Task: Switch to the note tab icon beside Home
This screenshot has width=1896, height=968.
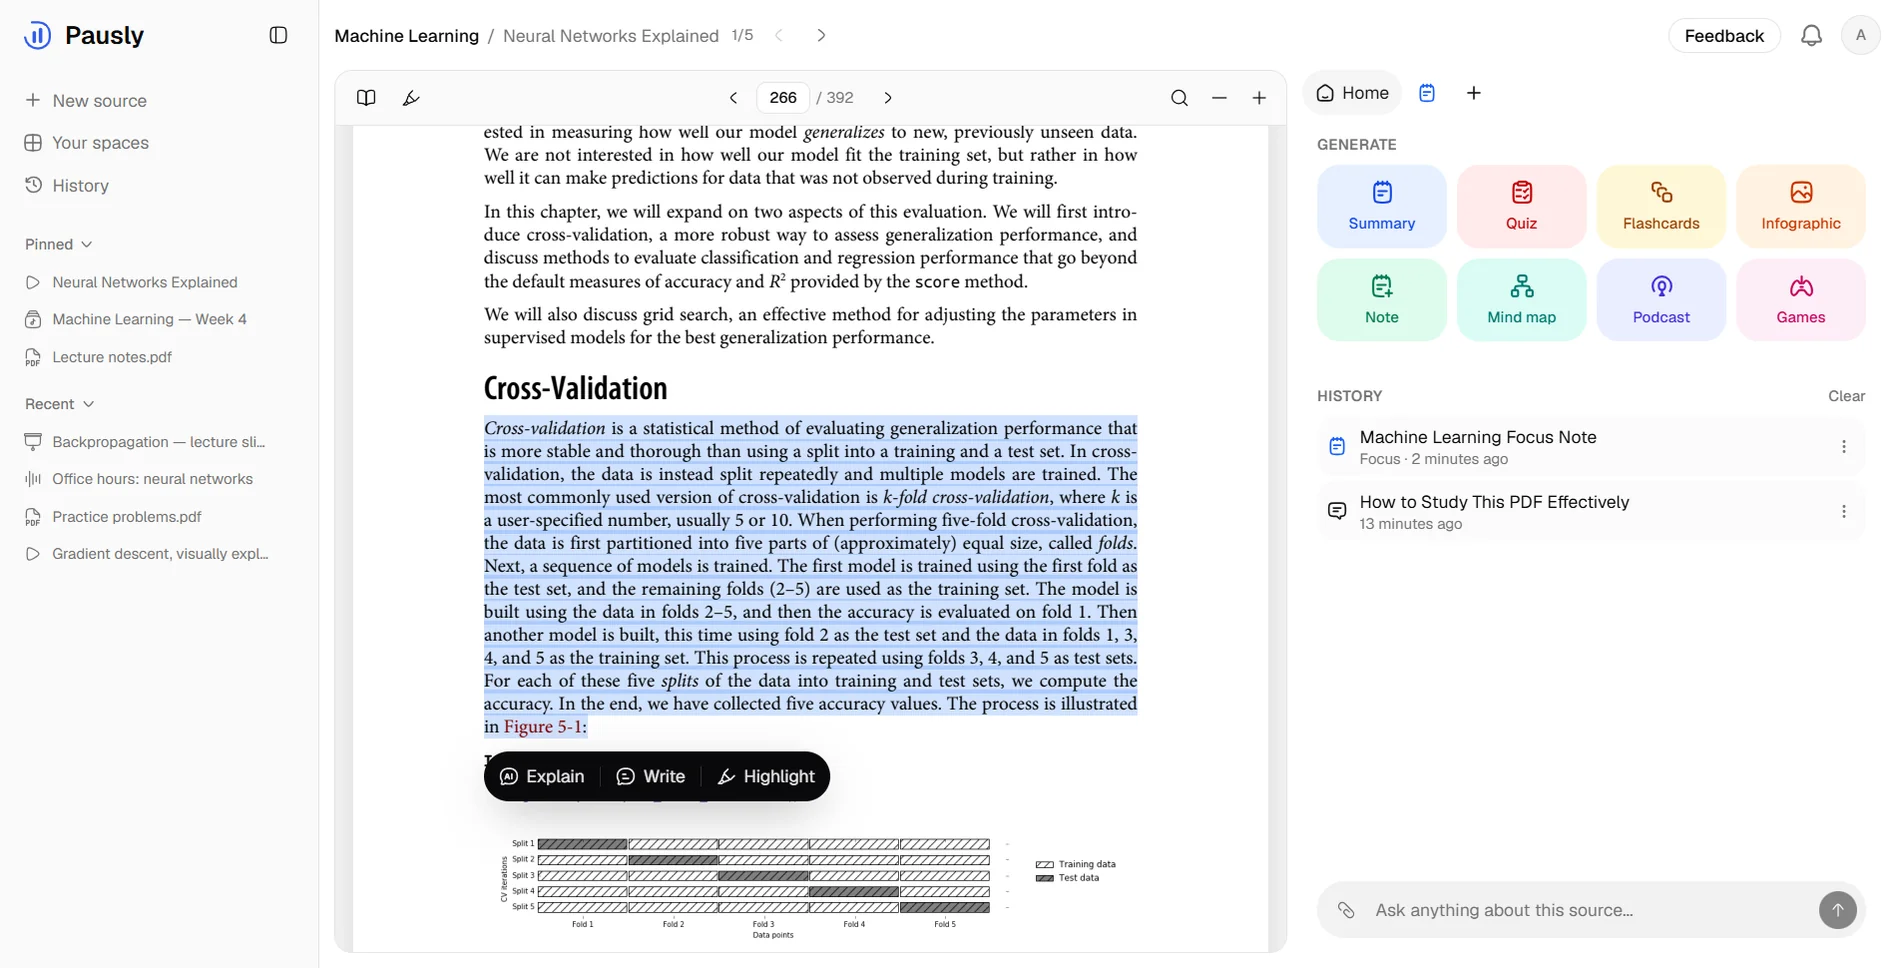Action: click(x=1427, y=93)
